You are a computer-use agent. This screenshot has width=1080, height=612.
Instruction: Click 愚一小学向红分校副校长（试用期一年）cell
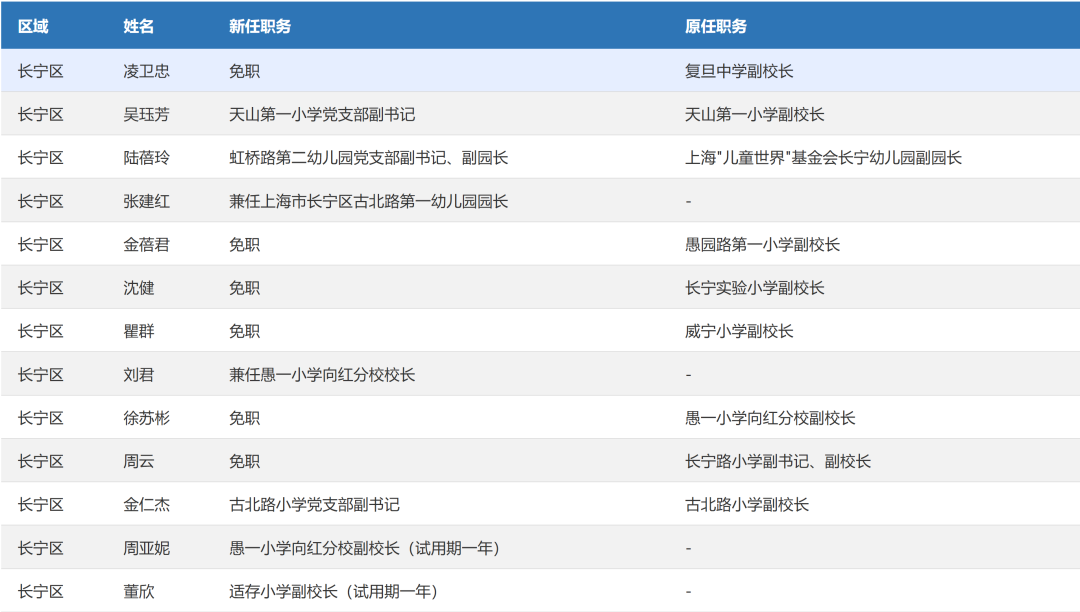[x=364, y=548]
